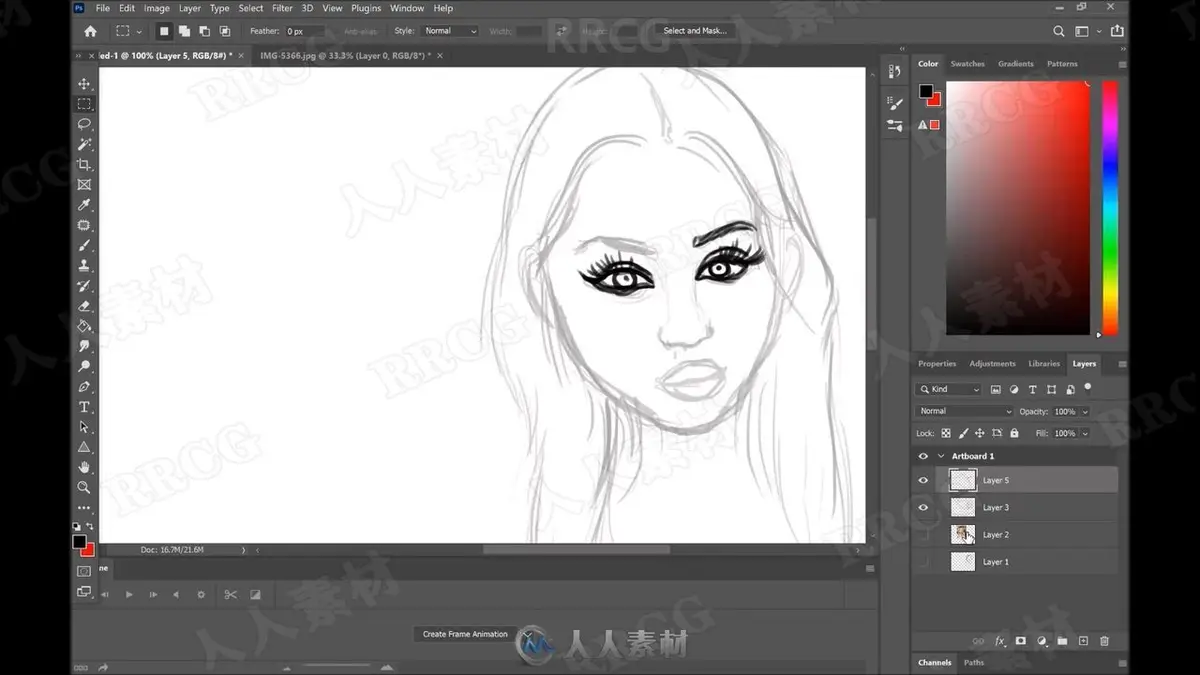This screenshot has width=1200, height=675.
Task: Open the Filter menu
Action: pos(283,8)
